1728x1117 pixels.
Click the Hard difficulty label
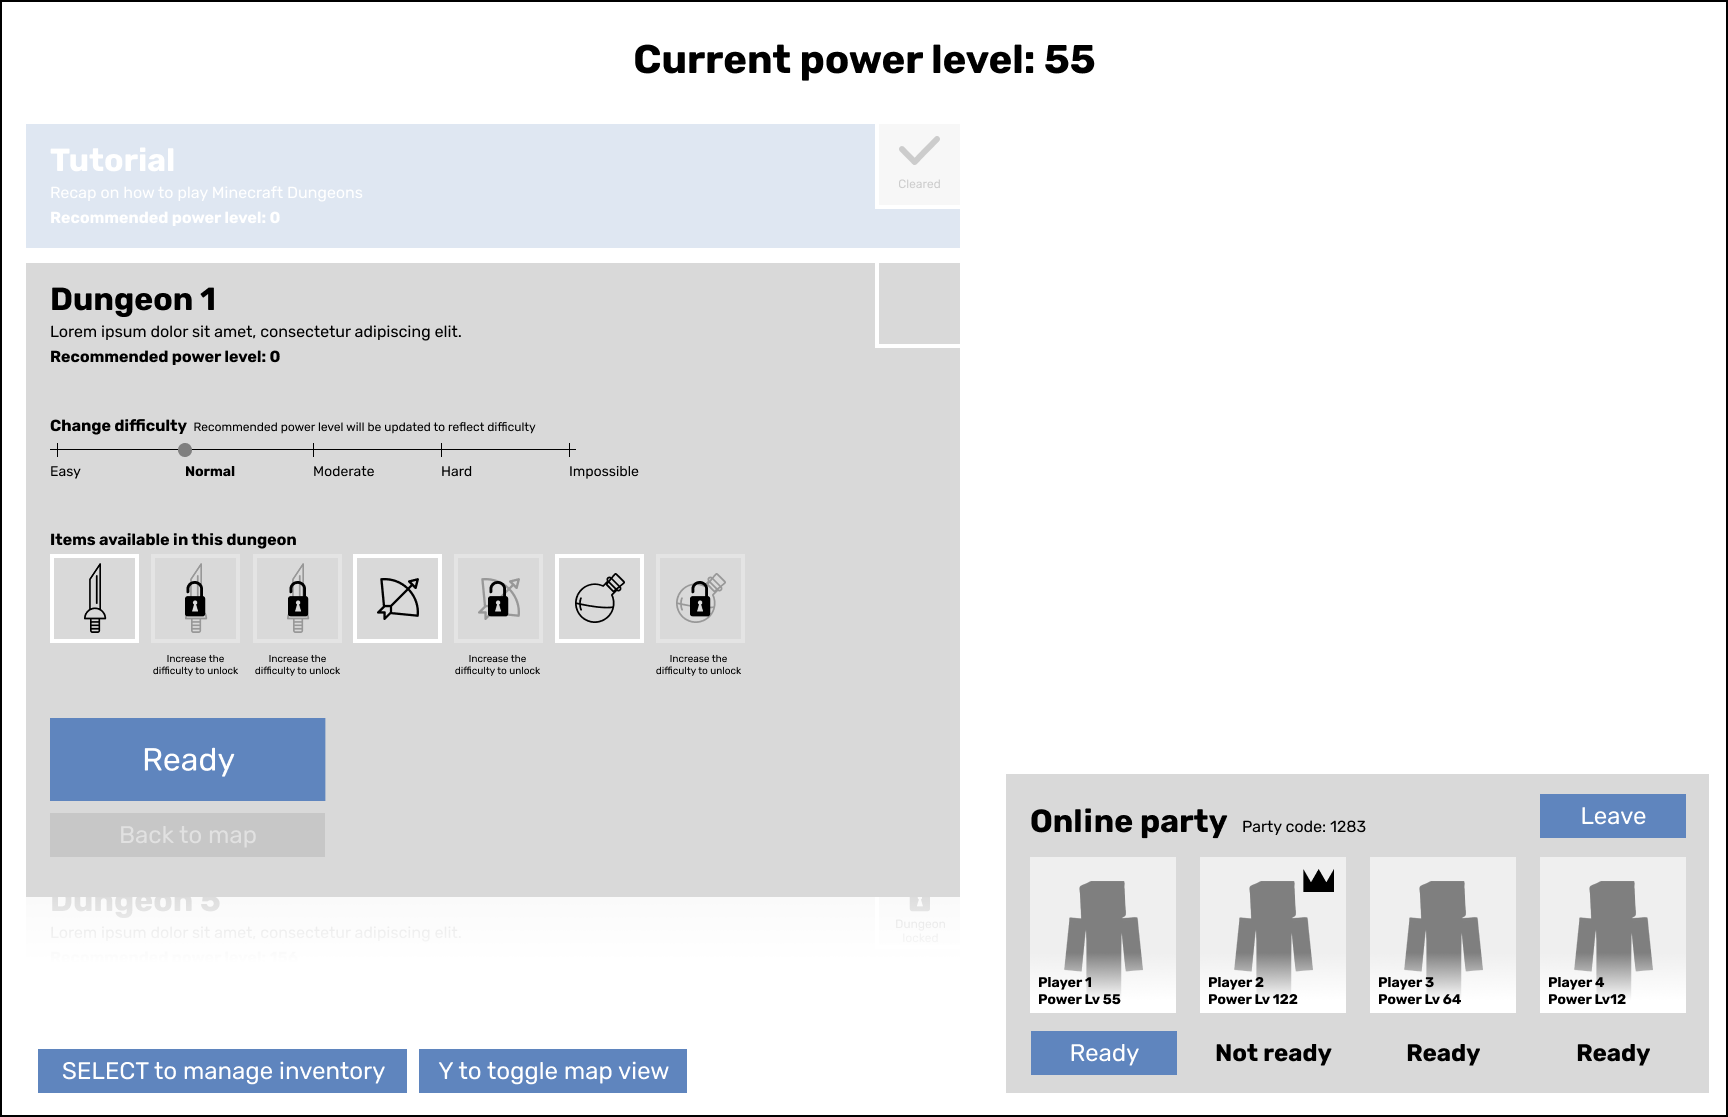coord(456,472)
